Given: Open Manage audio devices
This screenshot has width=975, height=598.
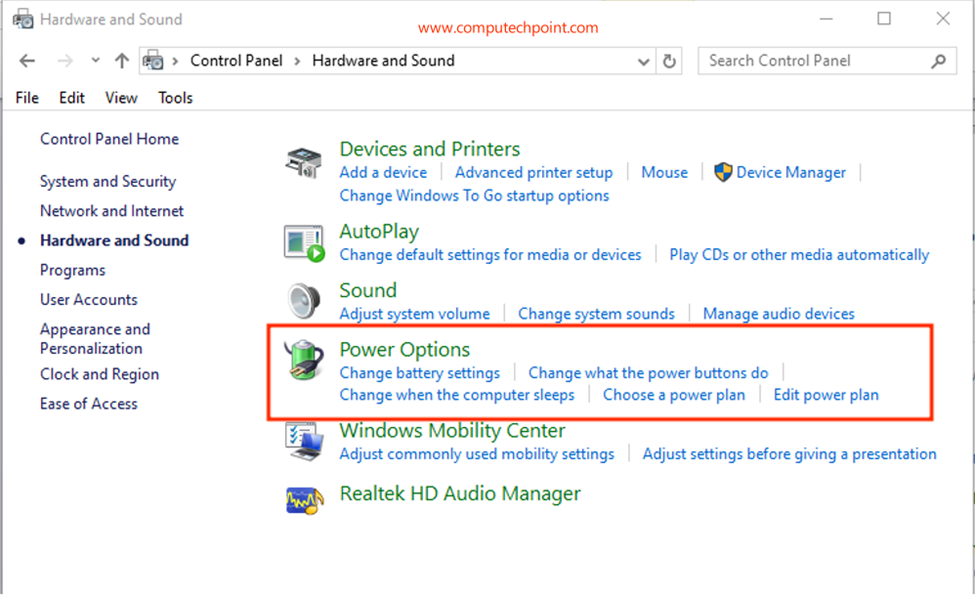Looking at the screenshot, I should click(779, 314).
